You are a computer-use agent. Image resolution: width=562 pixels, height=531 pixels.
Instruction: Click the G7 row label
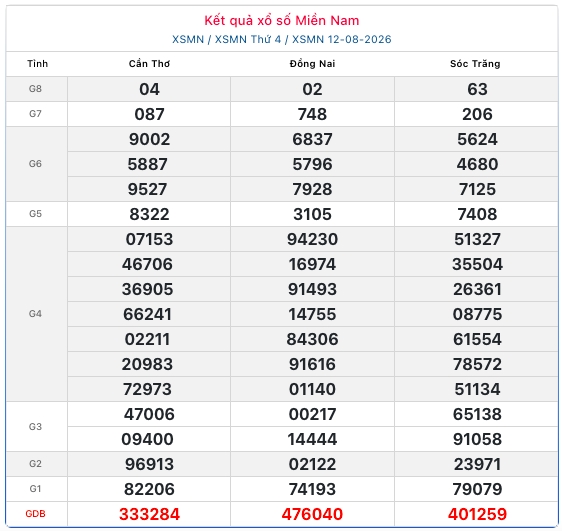(35, 114)
